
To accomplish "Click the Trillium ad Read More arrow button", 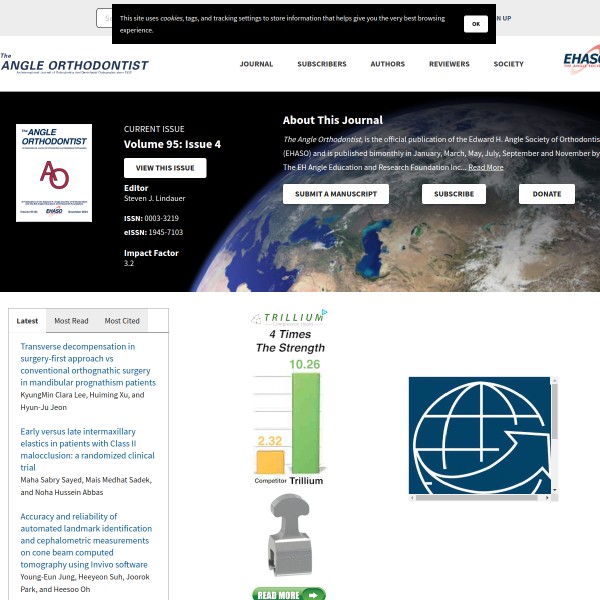I will coord(289,594).
